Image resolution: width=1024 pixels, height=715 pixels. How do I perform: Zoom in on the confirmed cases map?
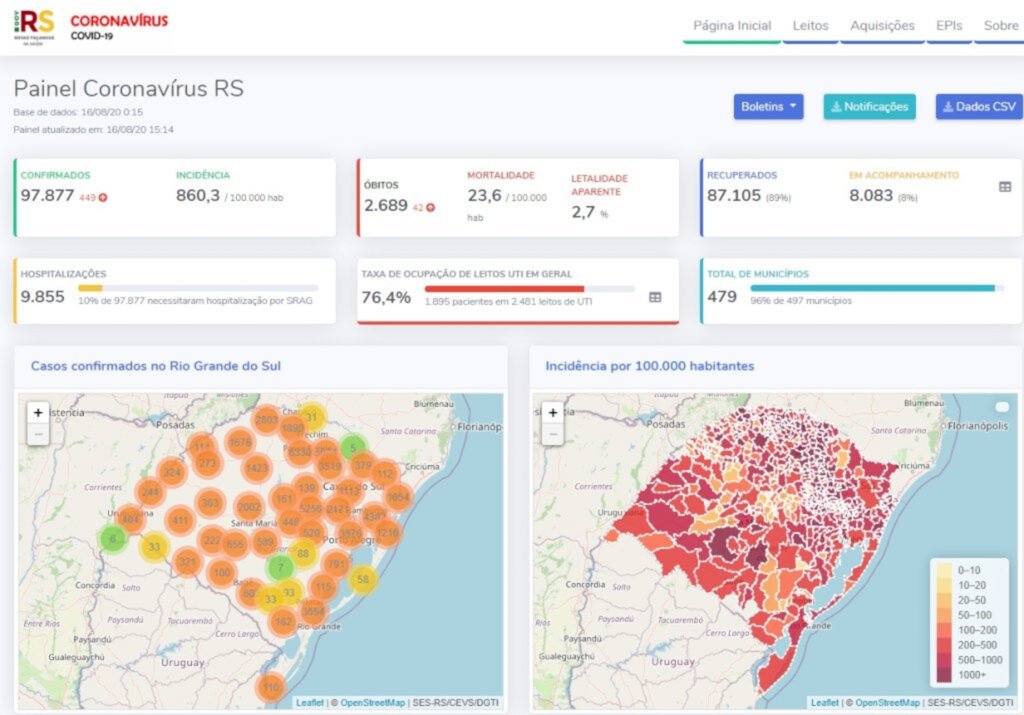[38, 412]
